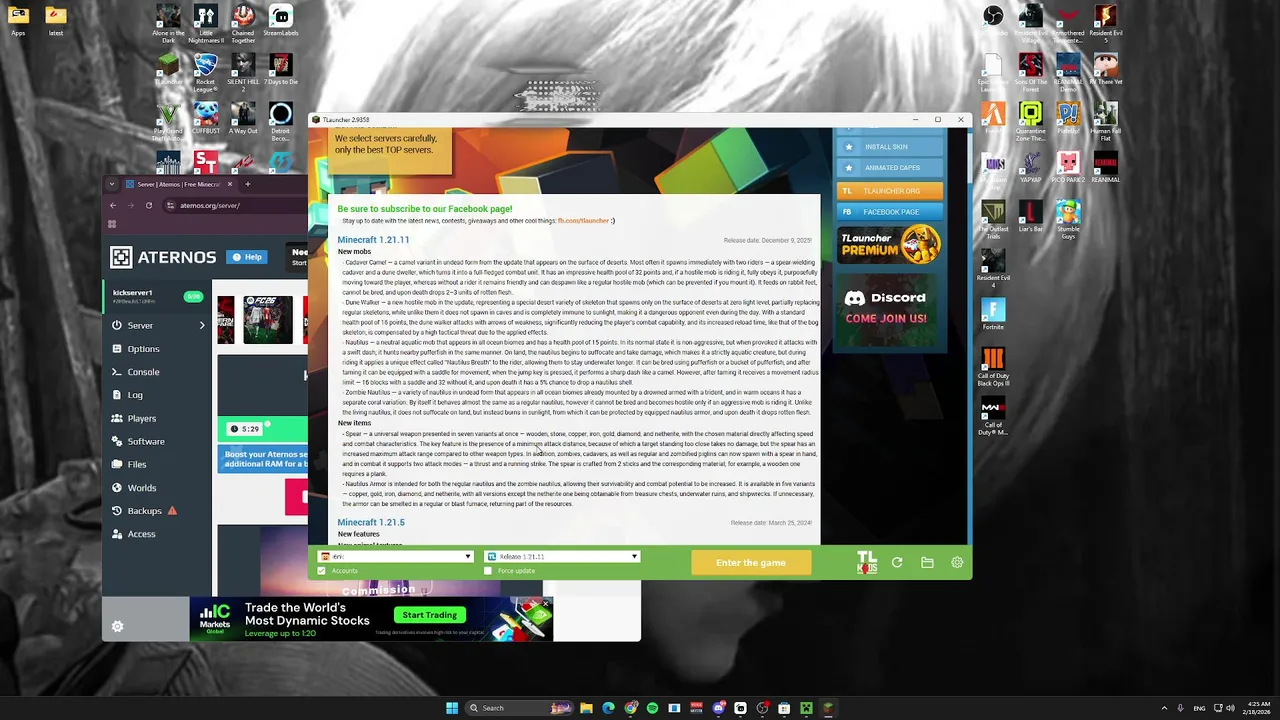
Task: Click the Aternos Help button
Action: pos(246,257)
